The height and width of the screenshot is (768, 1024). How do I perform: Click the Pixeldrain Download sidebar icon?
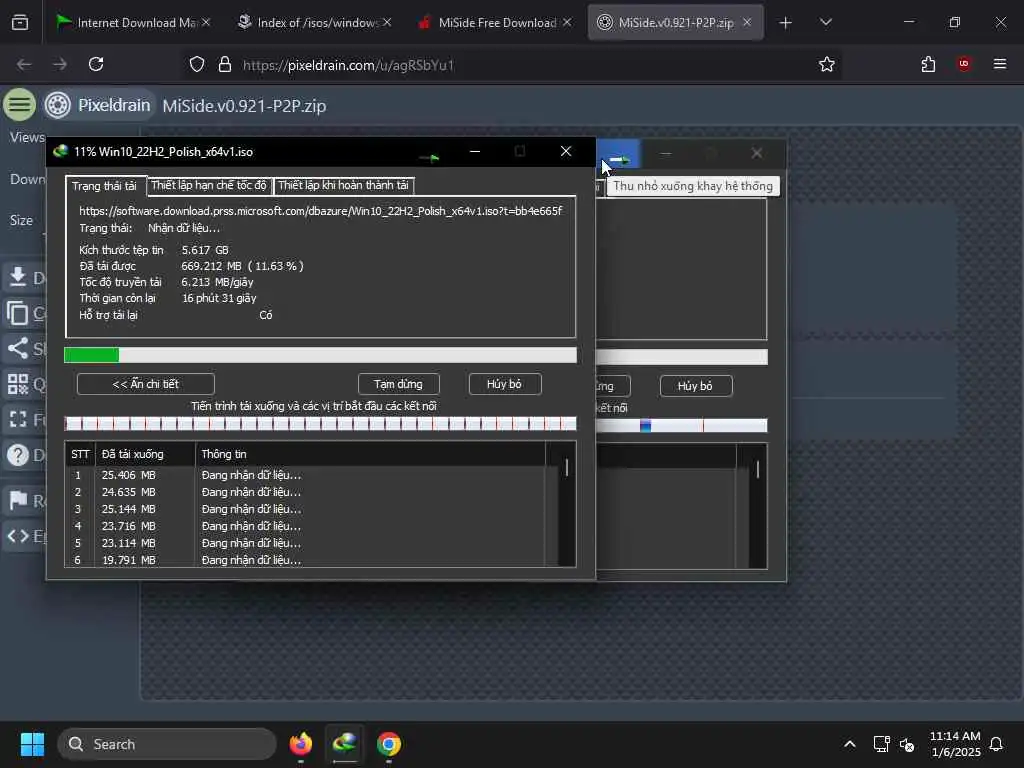(18, 278)
